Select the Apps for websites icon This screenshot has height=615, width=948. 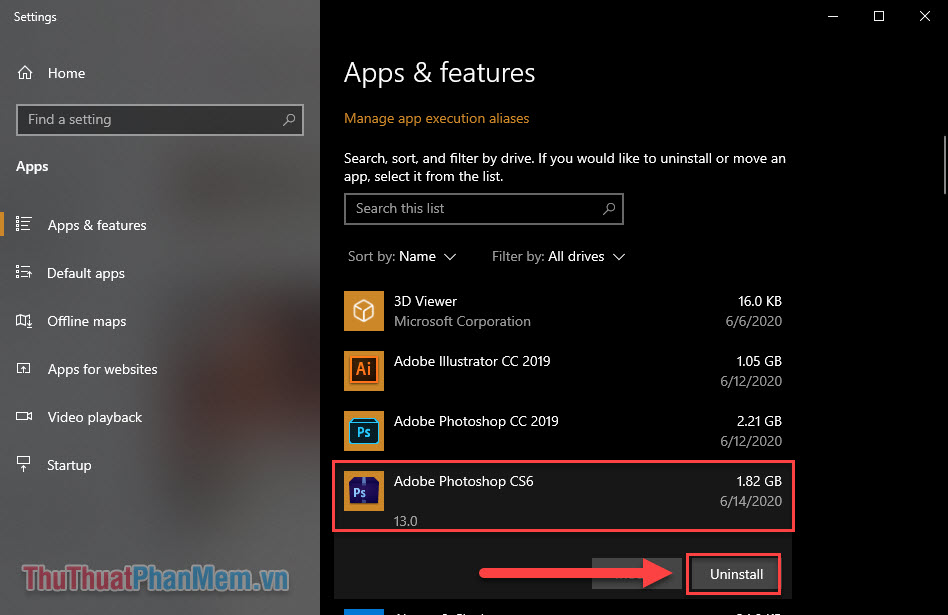[x=24, y=369]
